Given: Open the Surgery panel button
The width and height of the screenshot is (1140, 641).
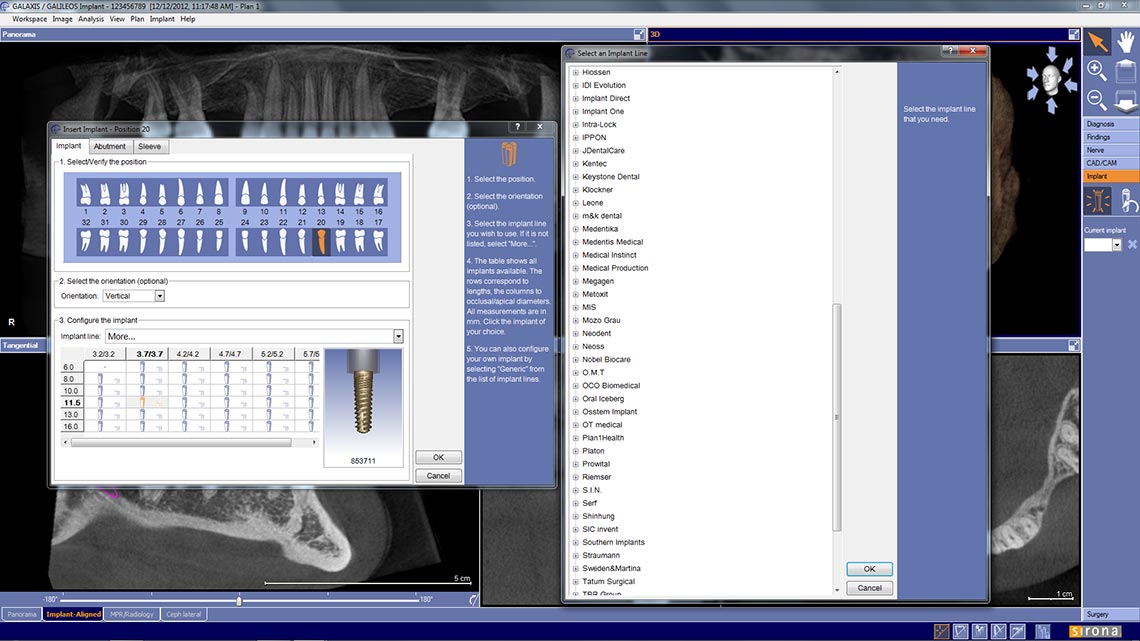Looking at the screenshot, I should [1111, 614].
